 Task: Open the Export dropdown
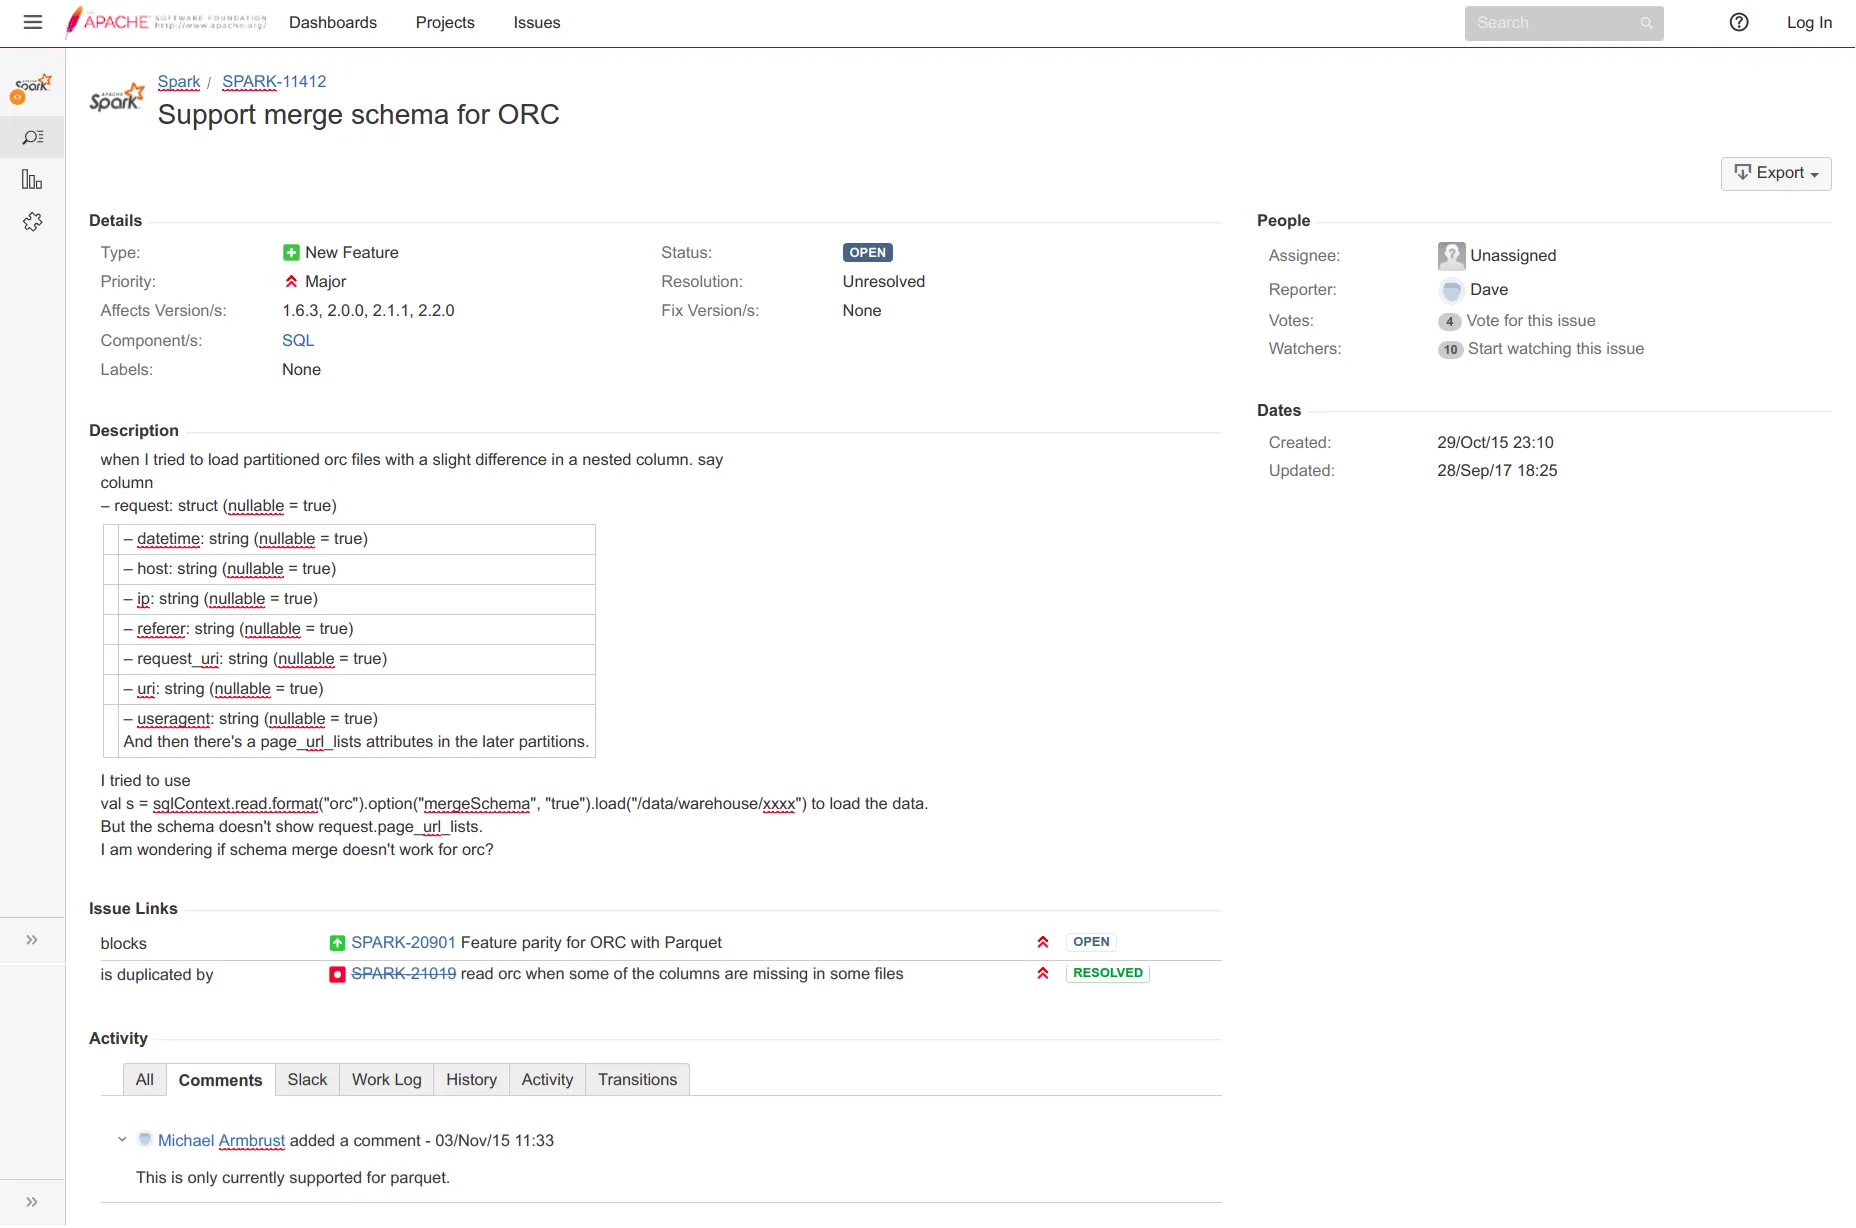coord(1776,174)
